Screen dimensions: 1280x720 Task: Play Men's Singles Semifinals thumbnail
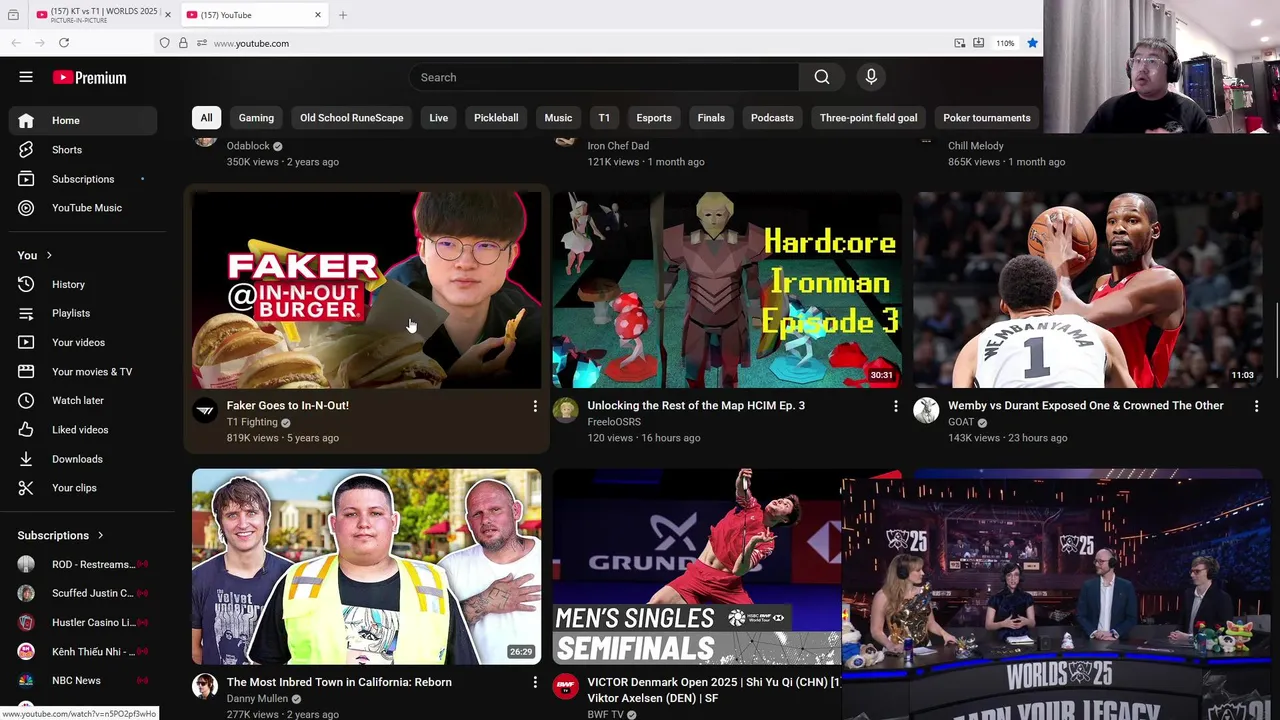click(697, 566)
